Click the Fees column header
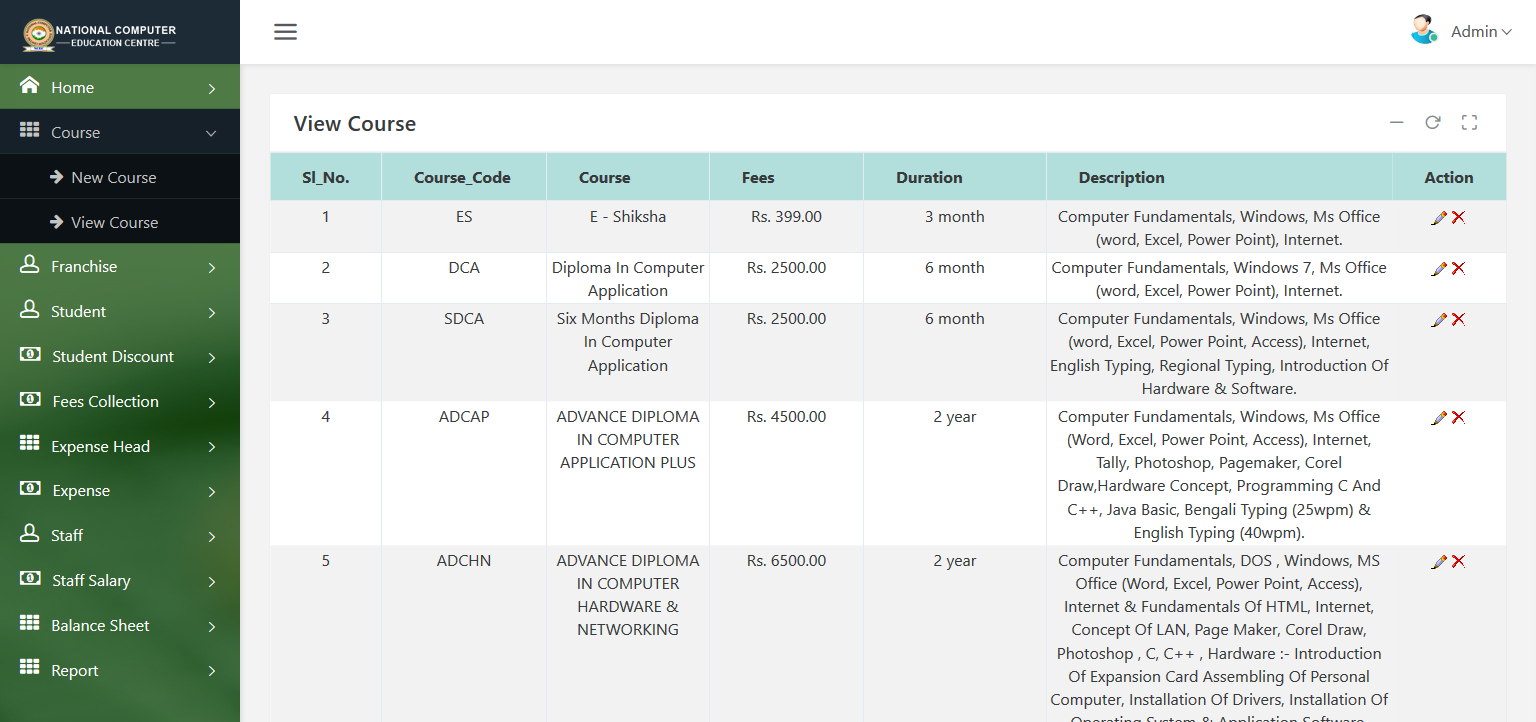Image resolution: width=1536 pixels, height=722 pixels. tap(786, 177)
